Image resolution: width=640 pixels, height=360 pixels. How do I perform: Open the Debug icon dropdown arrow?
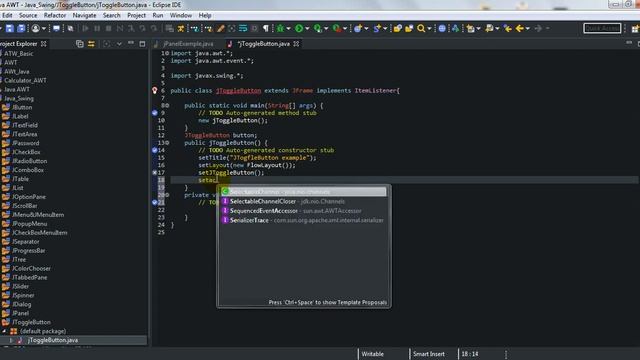(x=288, y=29)
